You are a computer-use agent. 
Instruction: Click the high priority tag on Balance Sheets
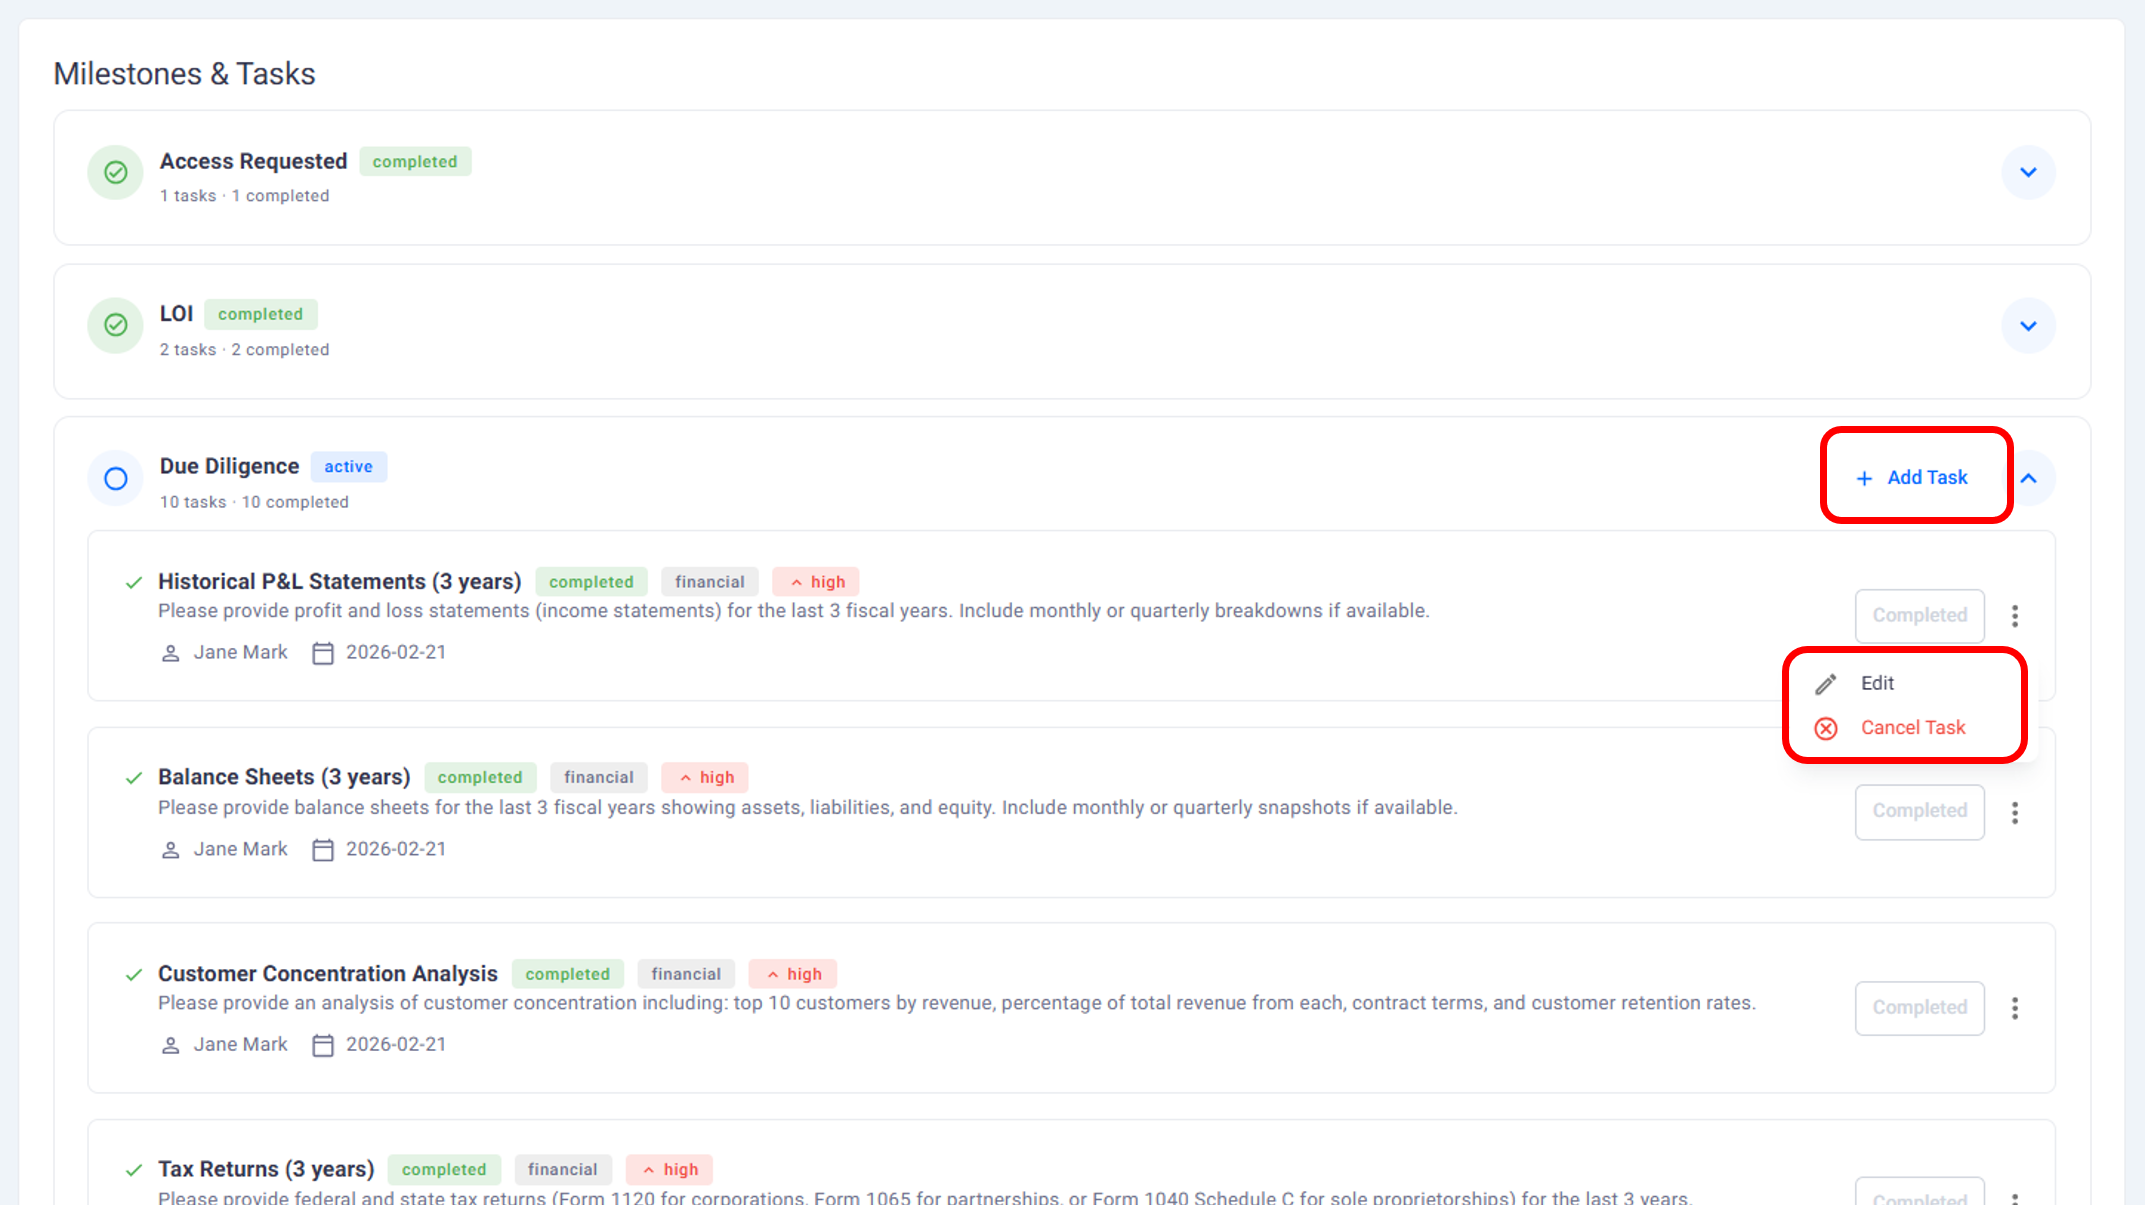tap(705, 778)
